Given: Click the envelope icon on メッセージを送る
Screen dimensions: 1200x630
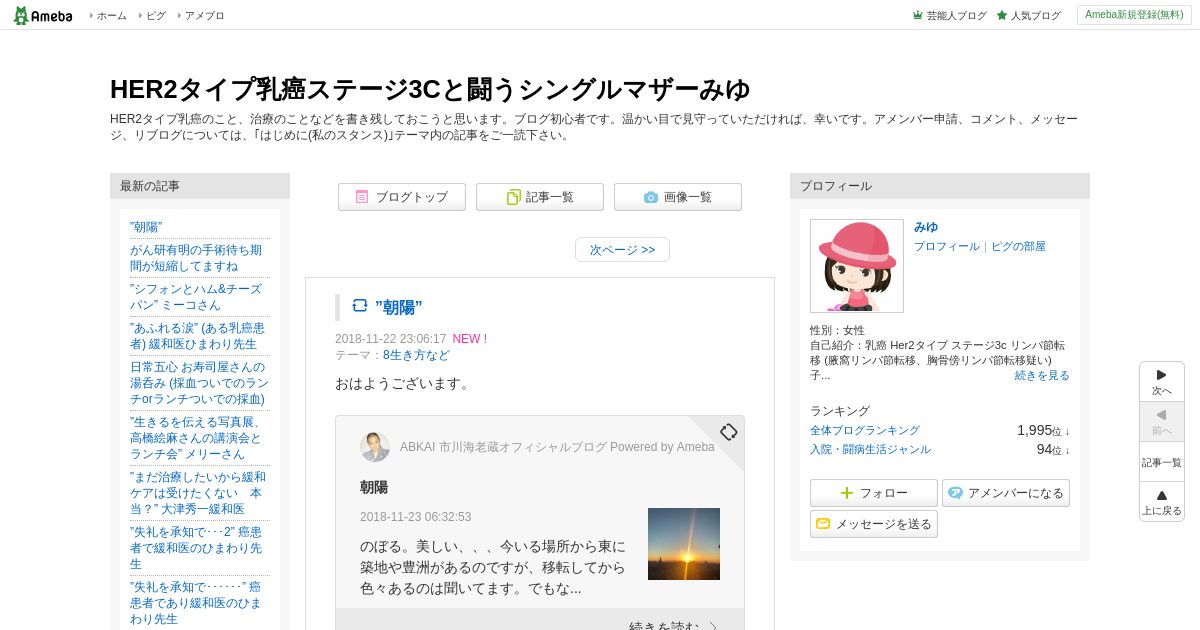Looking at the screenshot, I should tap(823, 524).
